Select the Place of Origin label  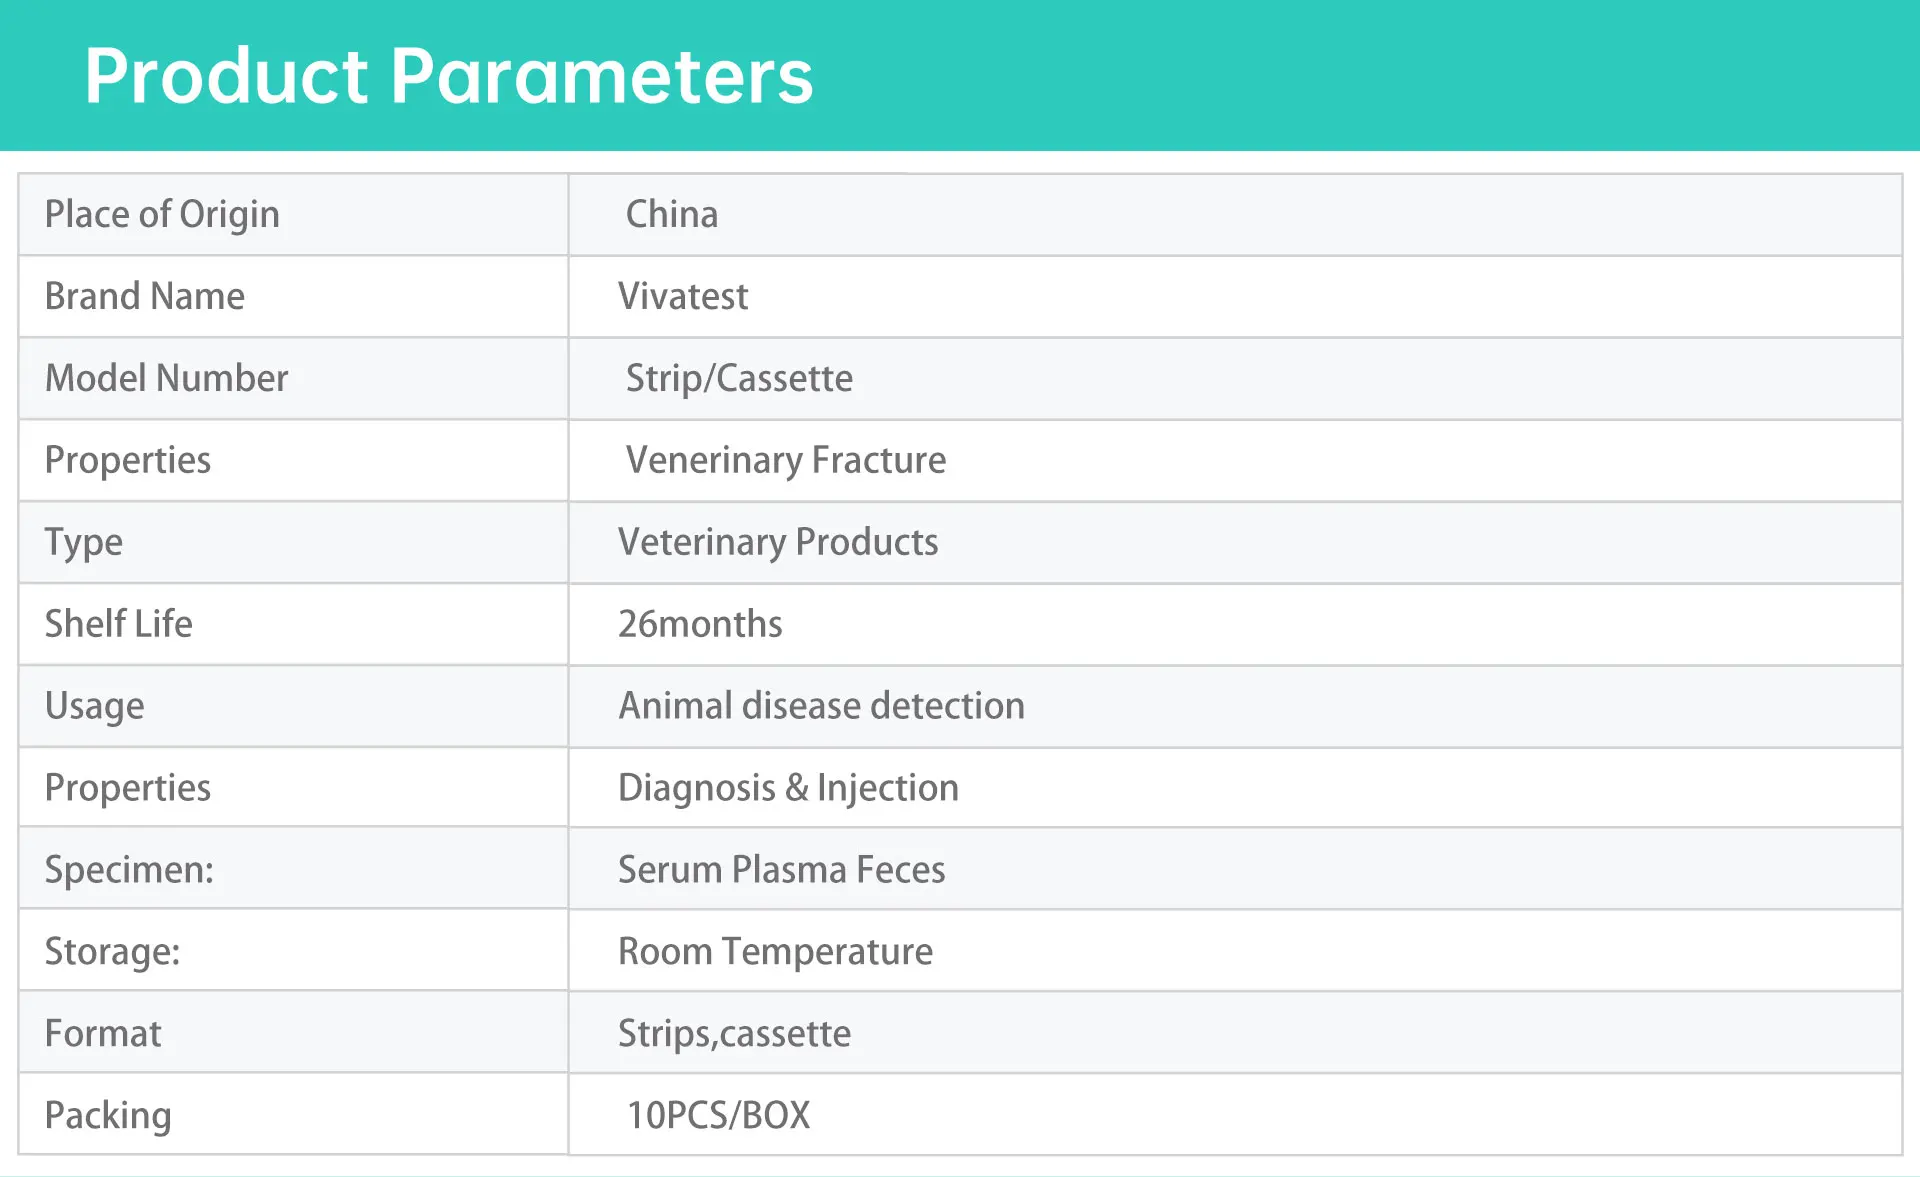pos(162,215)
